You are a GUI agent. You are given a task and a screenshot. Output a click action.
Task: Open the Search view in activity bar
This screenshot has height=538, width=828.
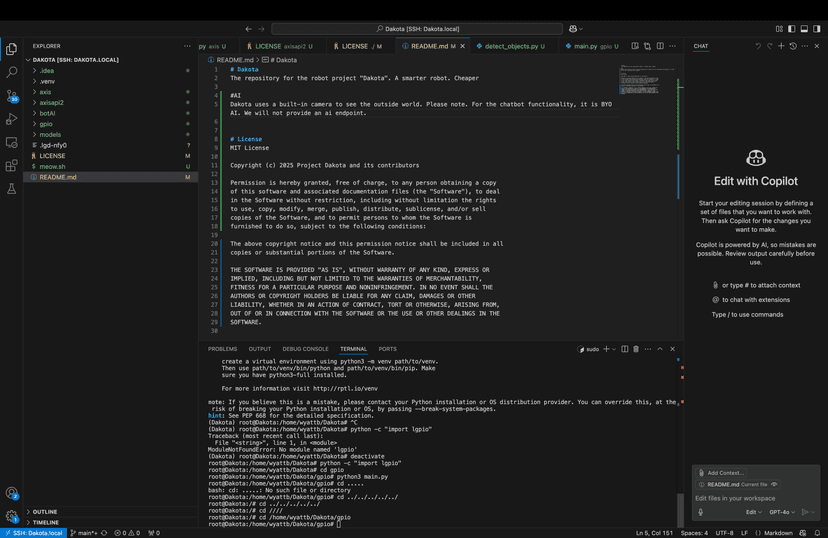(x=12, y=72)
